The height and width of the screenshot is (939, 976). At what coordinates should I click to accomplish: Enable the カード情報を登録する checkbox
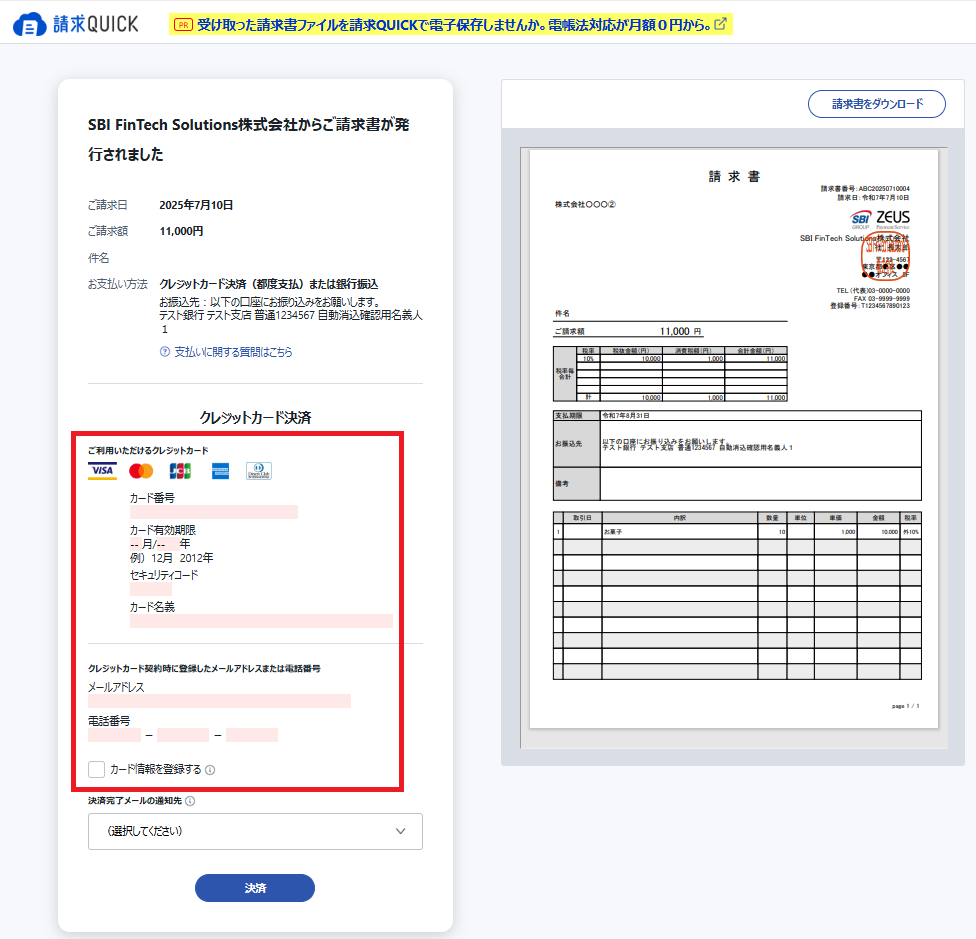(x=95, y=770)
